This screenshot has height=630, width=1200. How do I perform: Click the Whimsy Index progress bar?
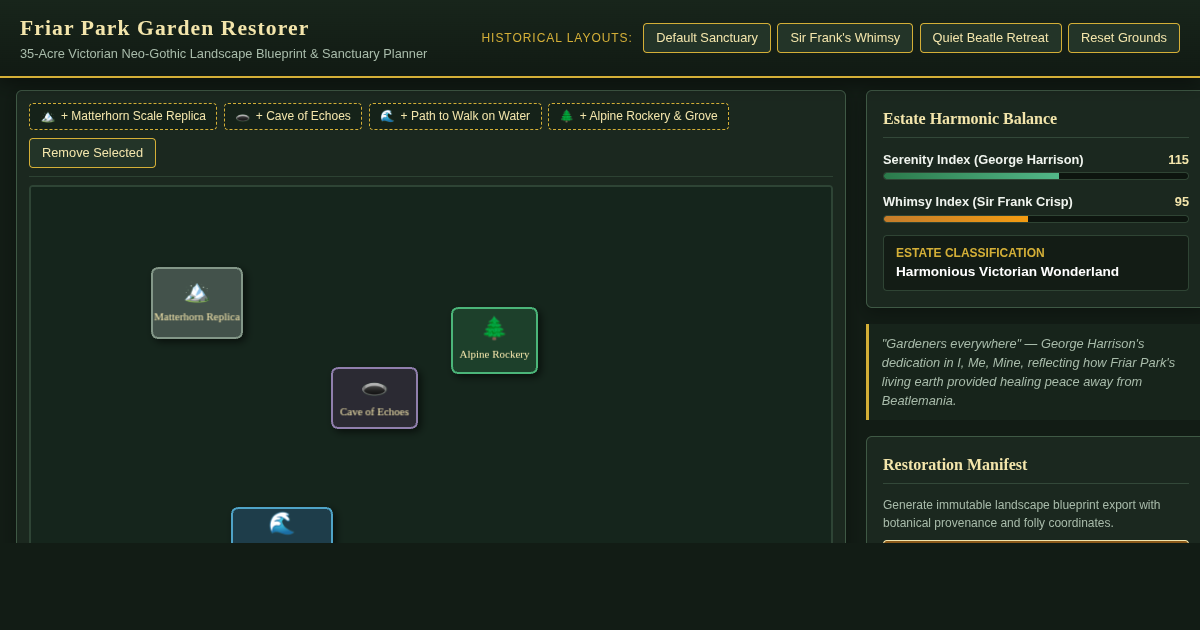click(1036, 219)
